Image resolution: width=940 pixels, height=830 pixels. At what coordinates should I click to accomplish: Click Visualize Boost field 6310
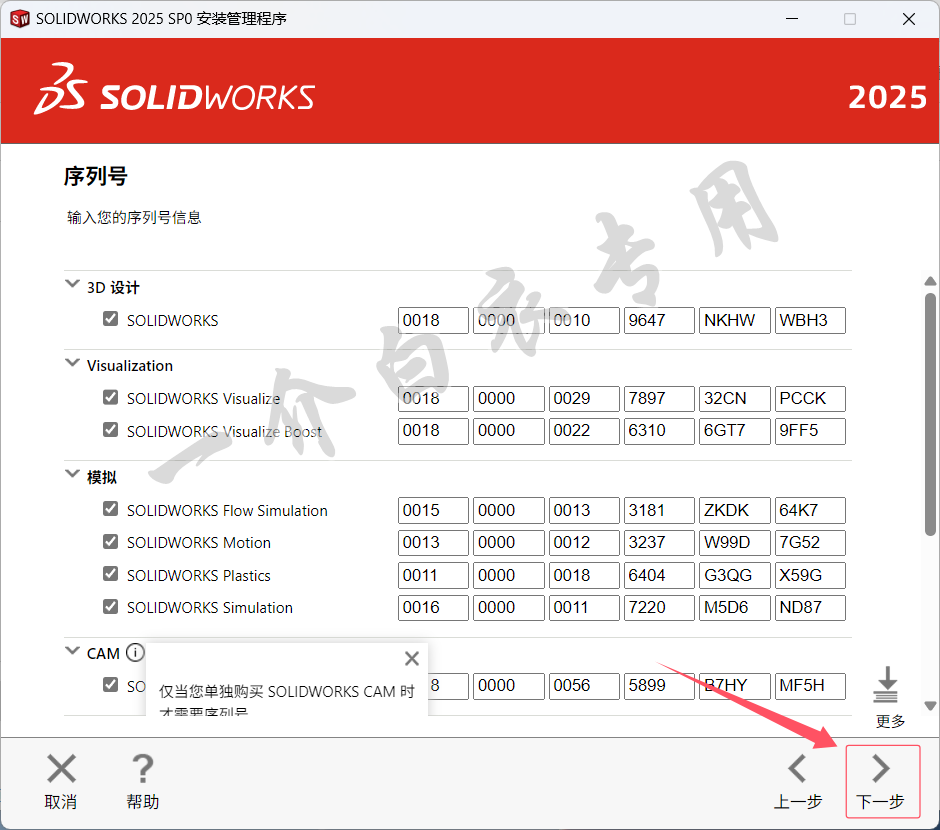659,431
